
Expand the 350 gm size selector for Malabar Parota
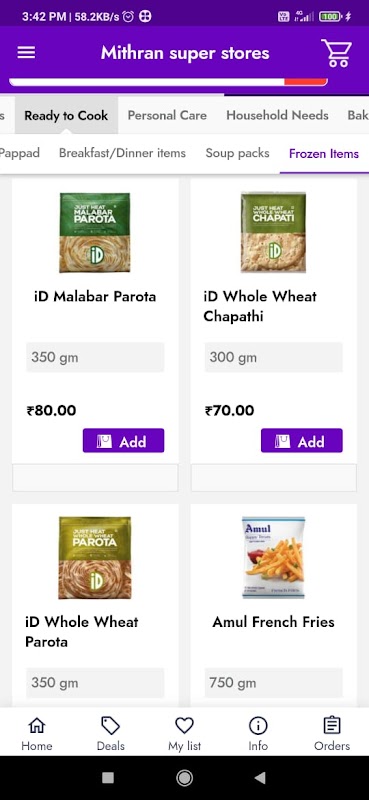(95, 357)
